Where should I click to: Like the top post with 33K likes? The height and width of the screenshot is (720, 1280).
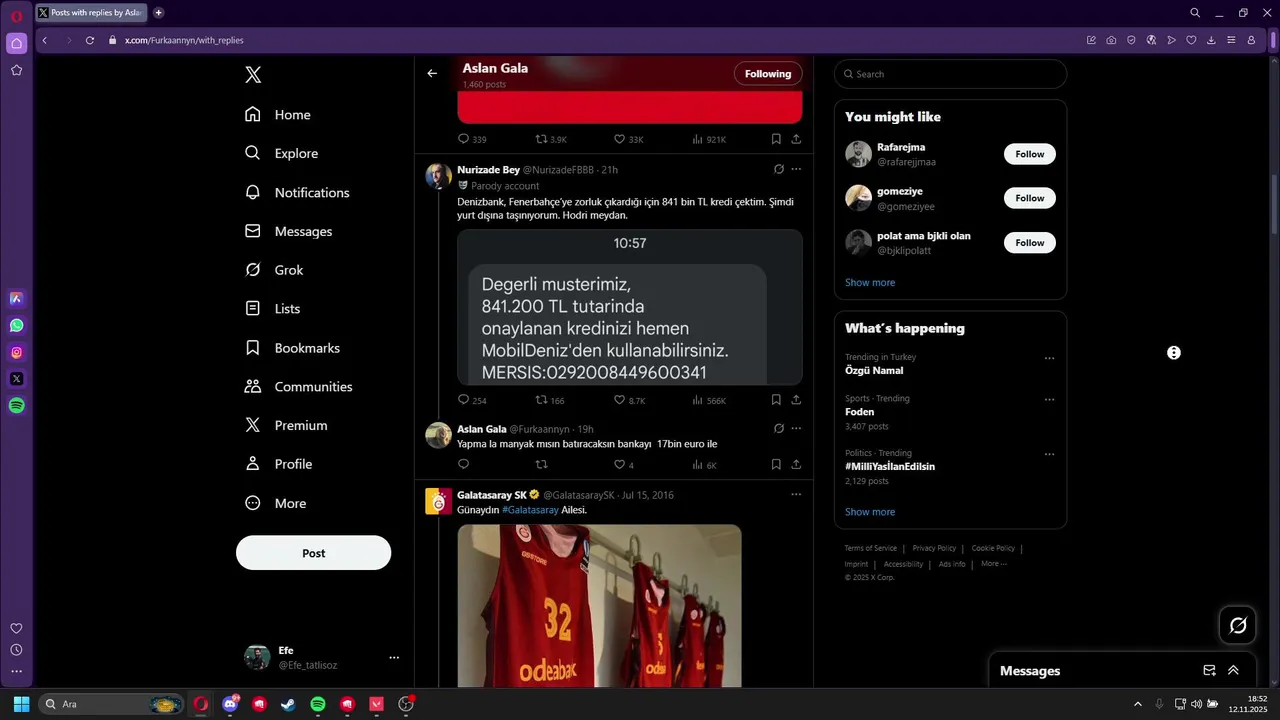[628, 139]
